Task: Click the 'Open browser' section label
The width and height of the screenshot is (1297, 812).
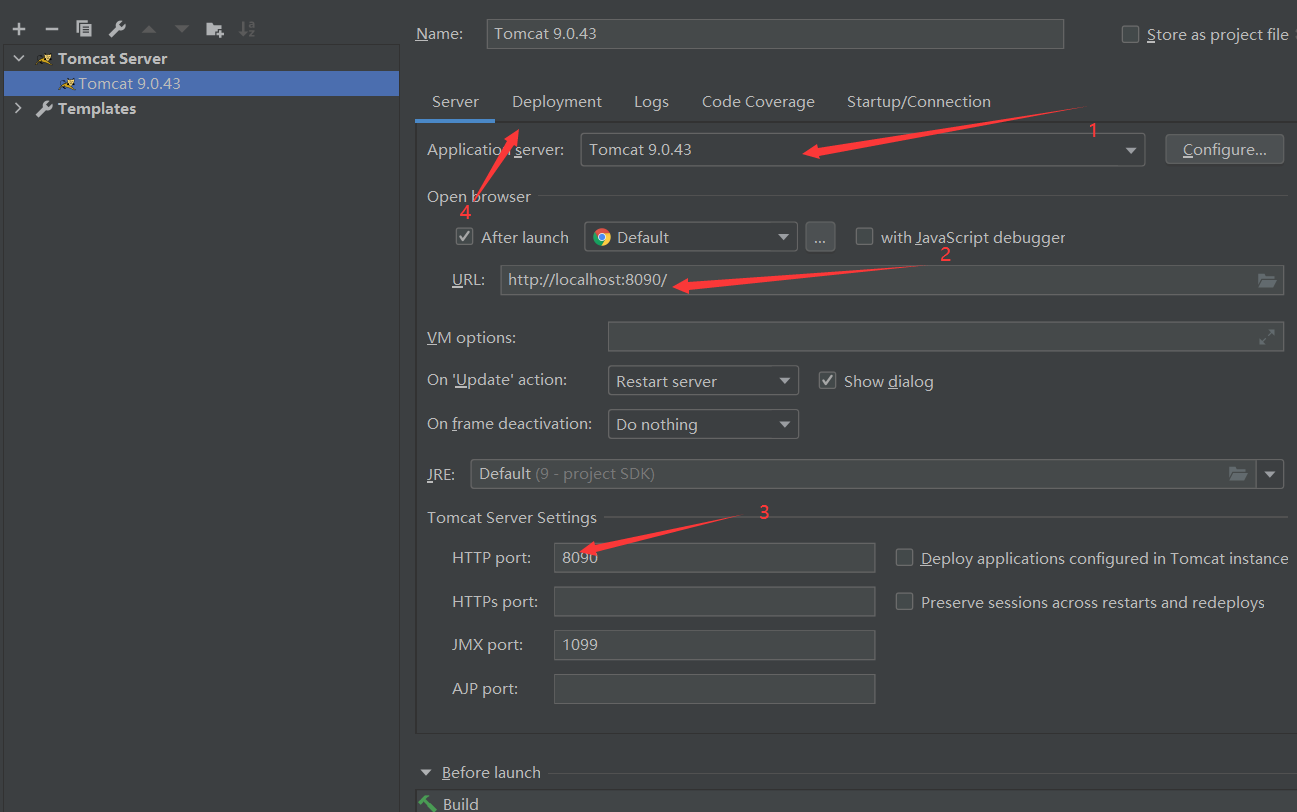Action: pos(479,197)
